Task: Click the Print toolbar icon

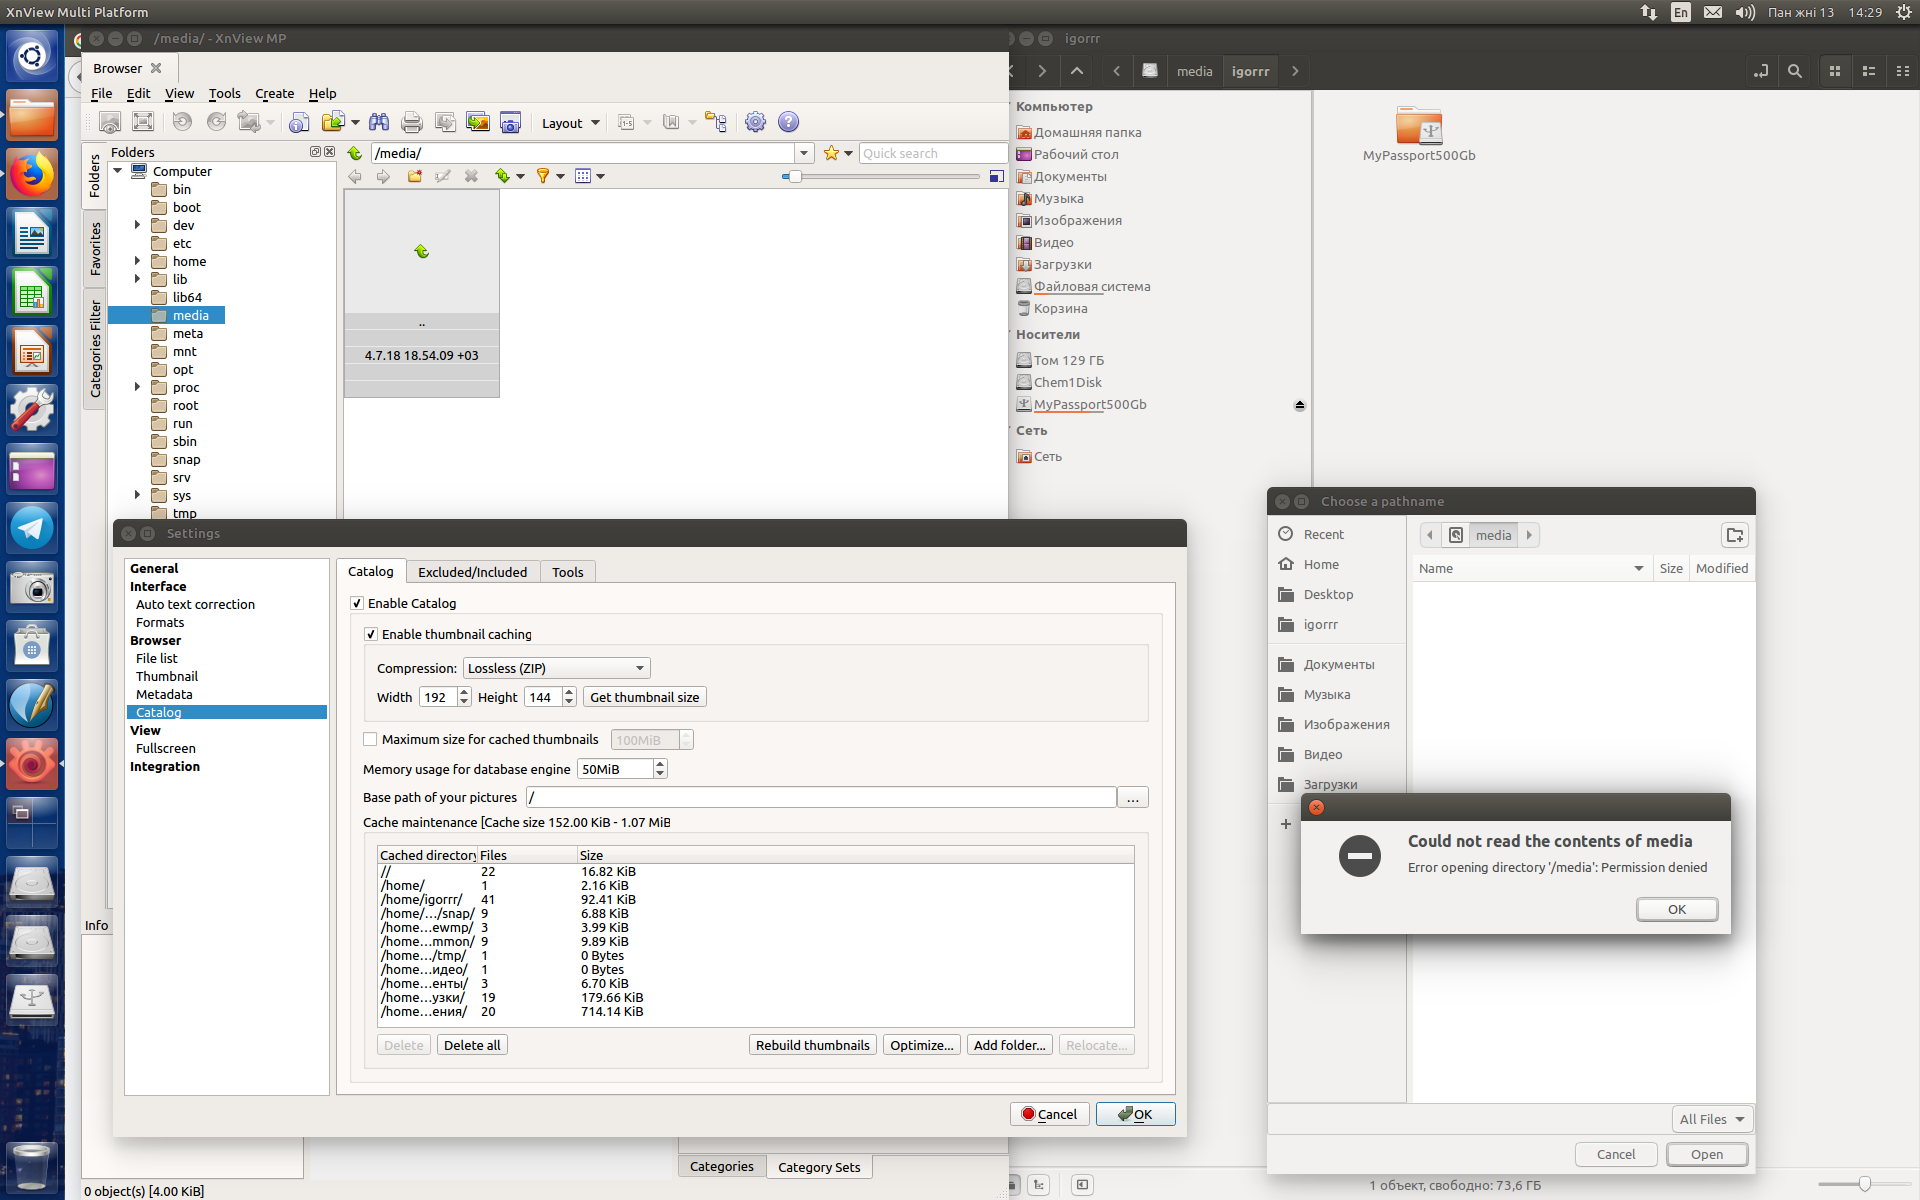Action: coord(411,122)
